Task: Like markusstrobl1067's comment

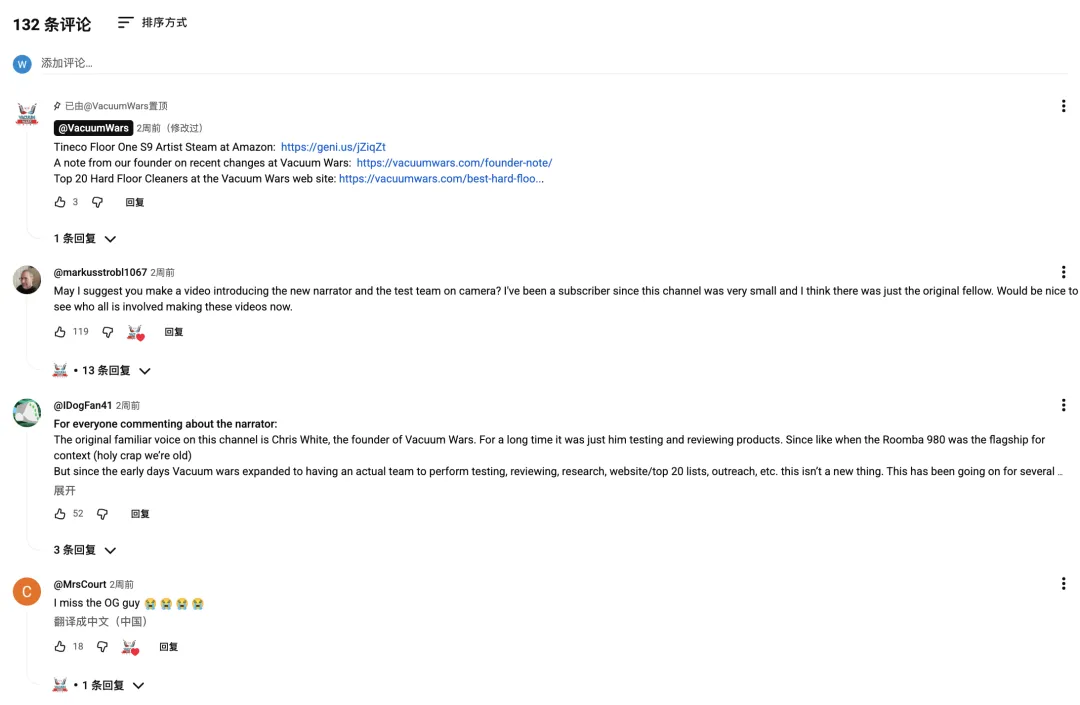Action: click(x=60, y=332)
